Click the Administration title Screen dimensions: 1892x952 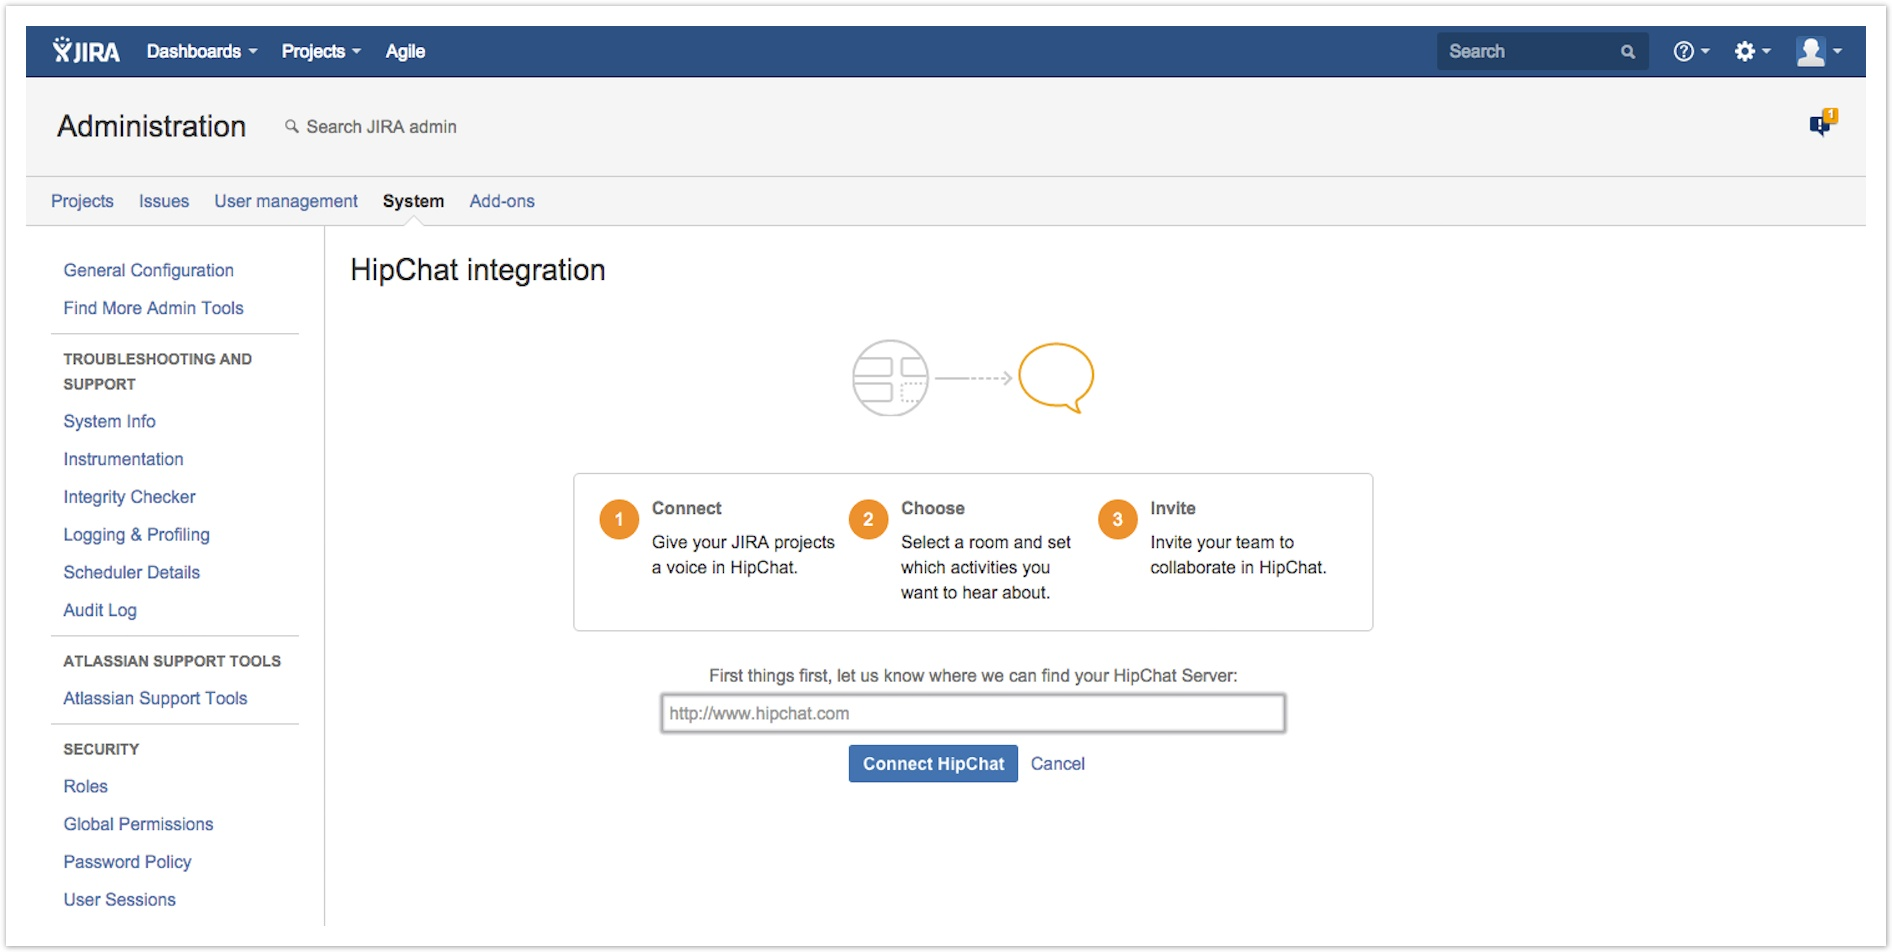point(151,126)
